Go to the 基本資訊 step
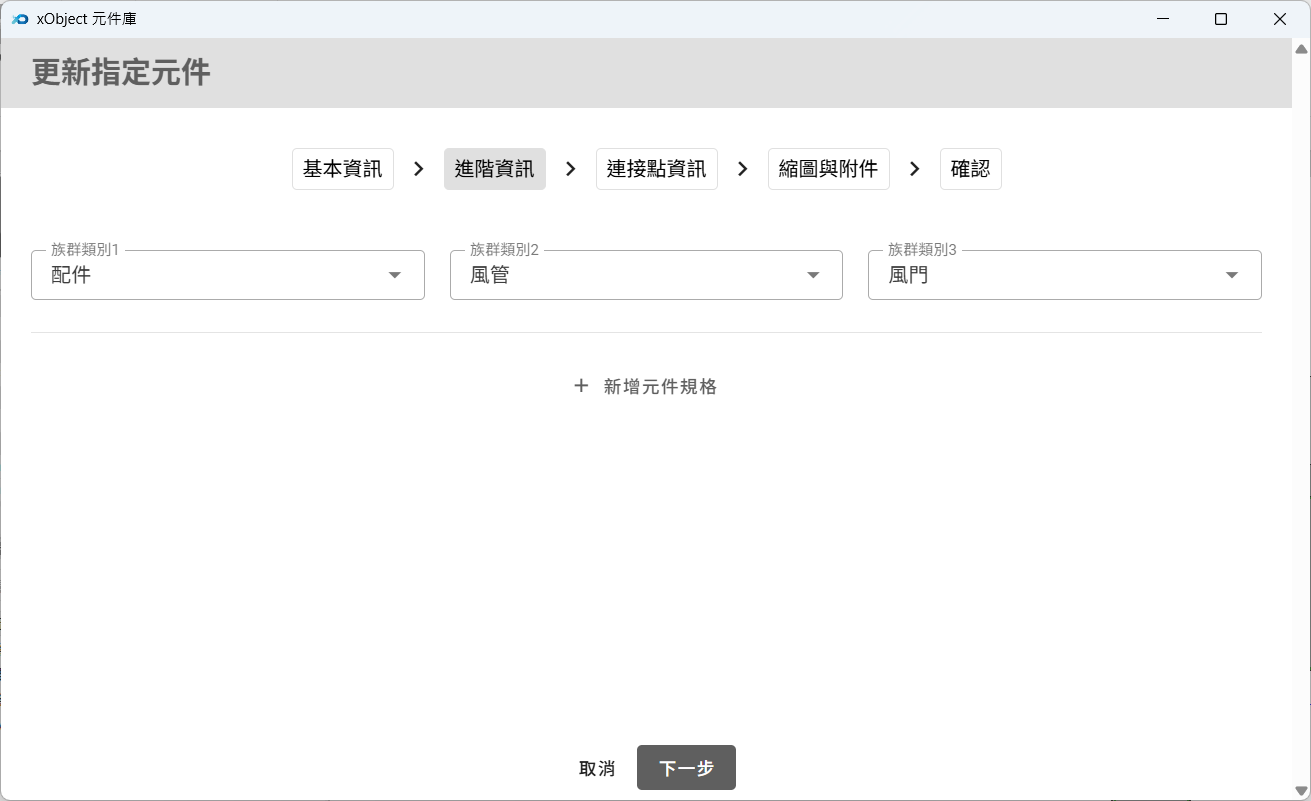Screen dimensions: 1311x801 click(x=343, y=169)
